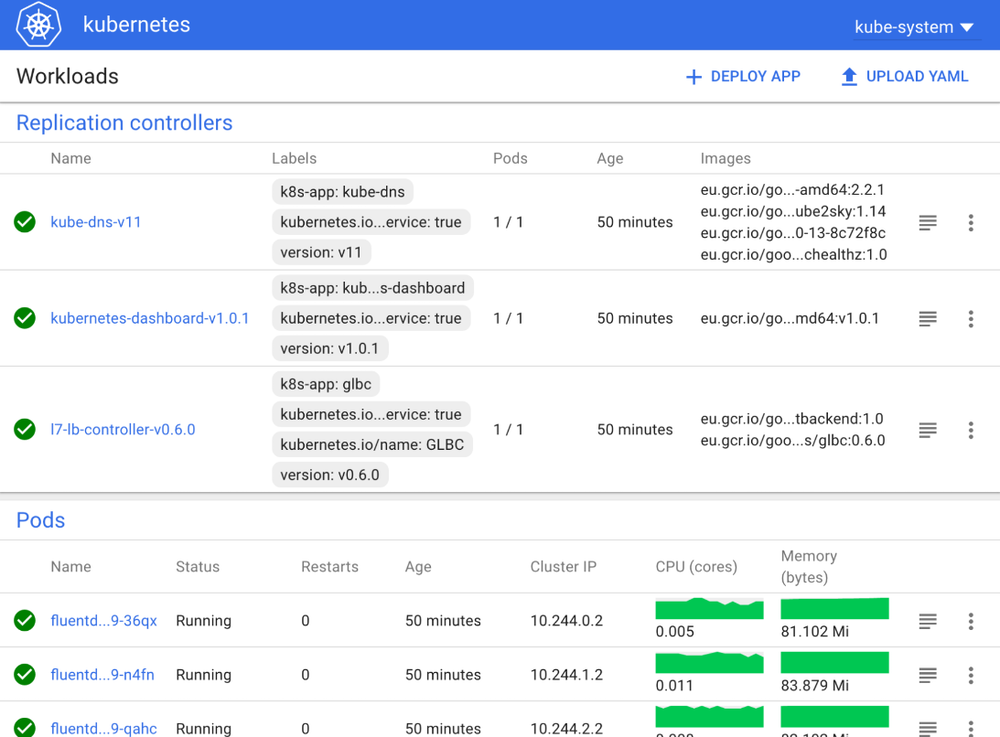This screenshot has width=1000, height=737.
Task: Click the running status icon for fluentd...9-n4fn
Action: pyautogui.click(x=25, y=674)
